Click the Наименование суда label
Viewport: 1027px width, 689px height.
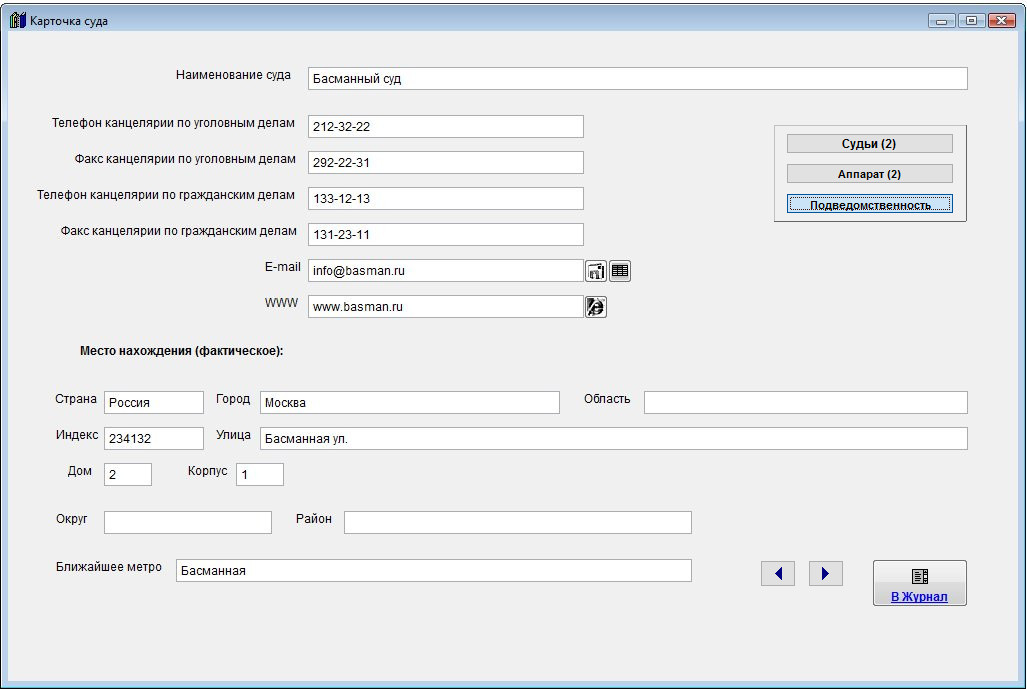[x=233, y=75]
